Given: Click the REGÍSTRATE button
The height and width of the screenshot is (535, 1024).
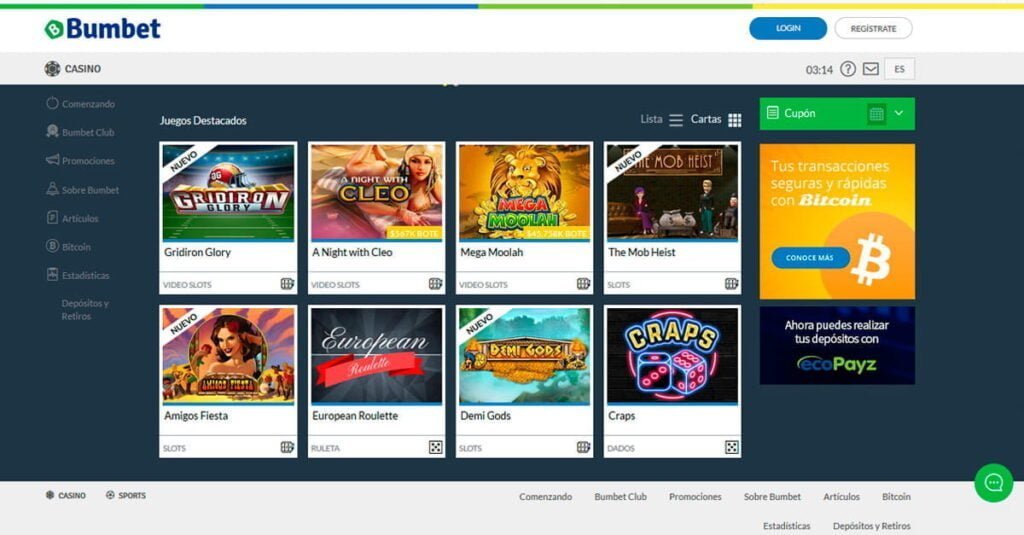Looking at the screenshot, I should click(x=873, y=28).
